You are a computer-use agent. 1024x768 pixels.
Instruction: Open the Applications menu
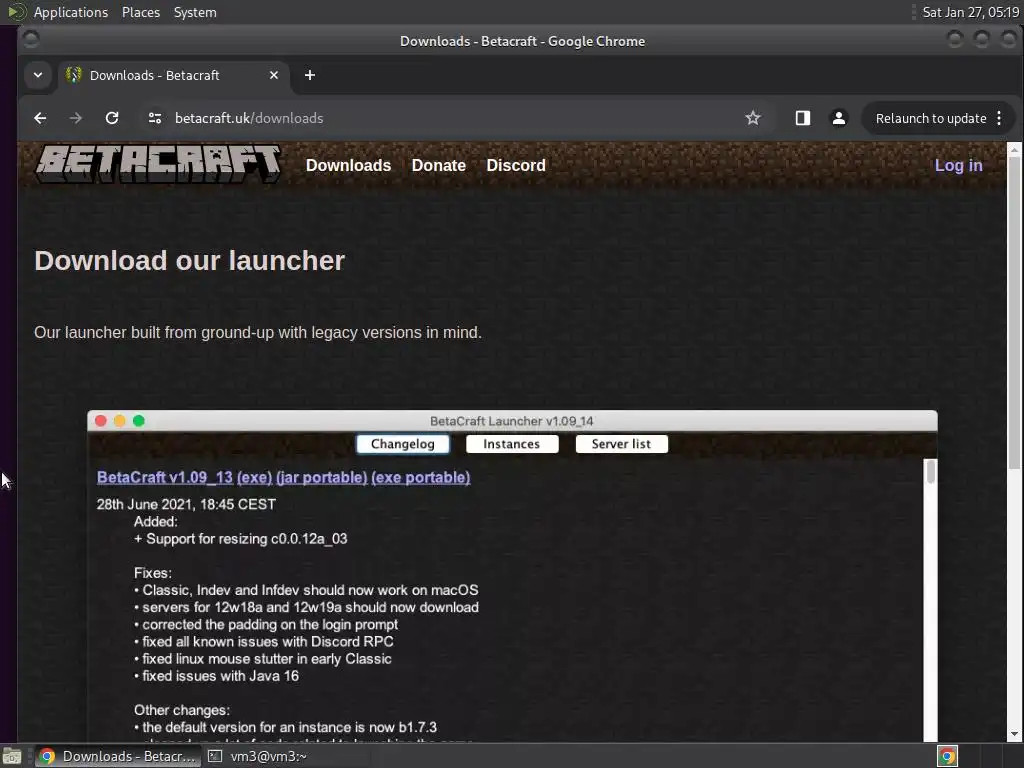click(71, 12)
